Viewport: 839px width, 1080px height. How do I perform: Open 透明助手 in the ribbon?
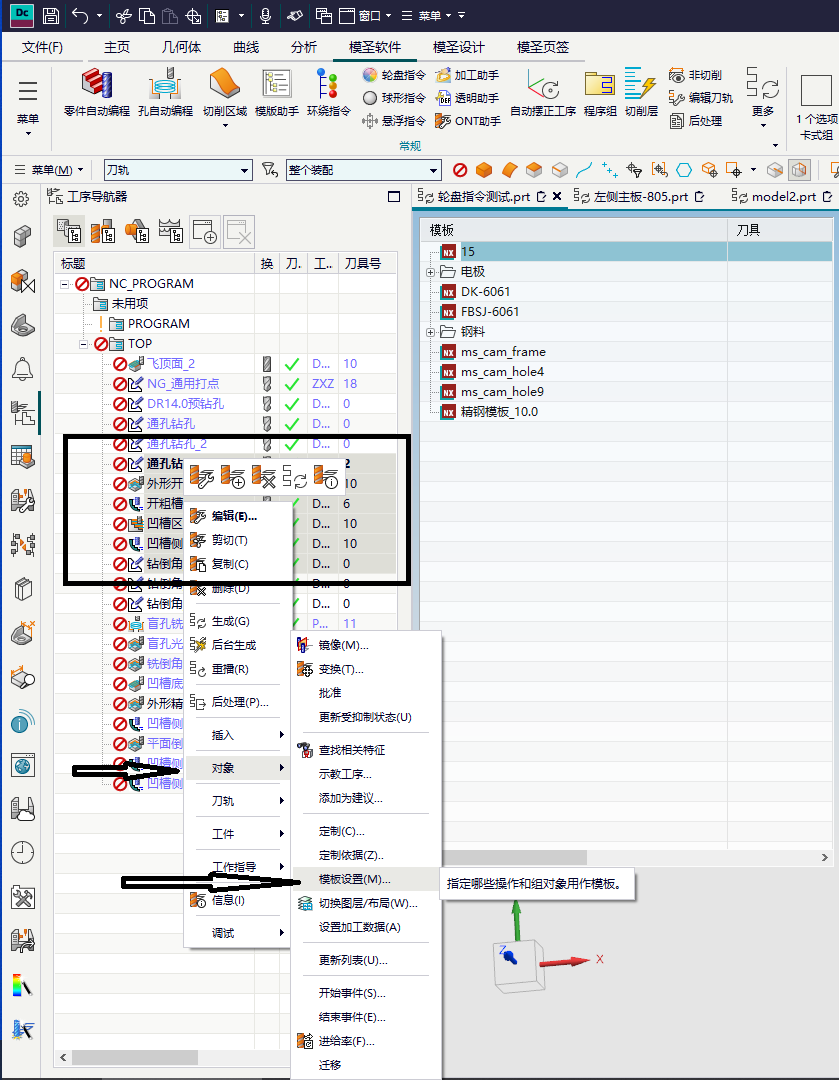pyautogui.click(x=467, y=98)
